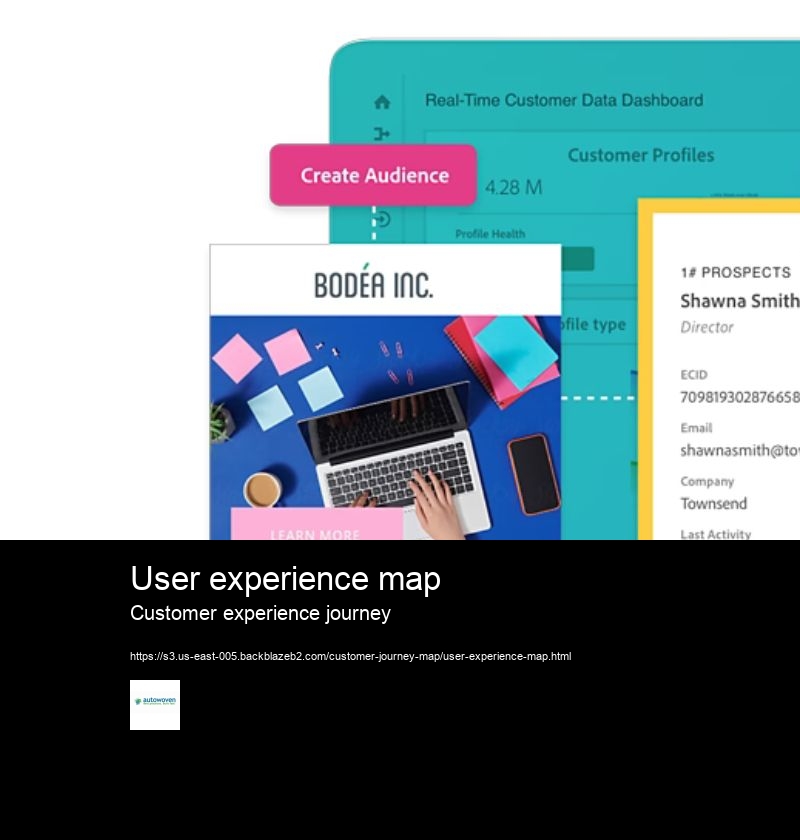Click the Real-Time Customer Data Dashboard title
800x840 pixels.
564,100
